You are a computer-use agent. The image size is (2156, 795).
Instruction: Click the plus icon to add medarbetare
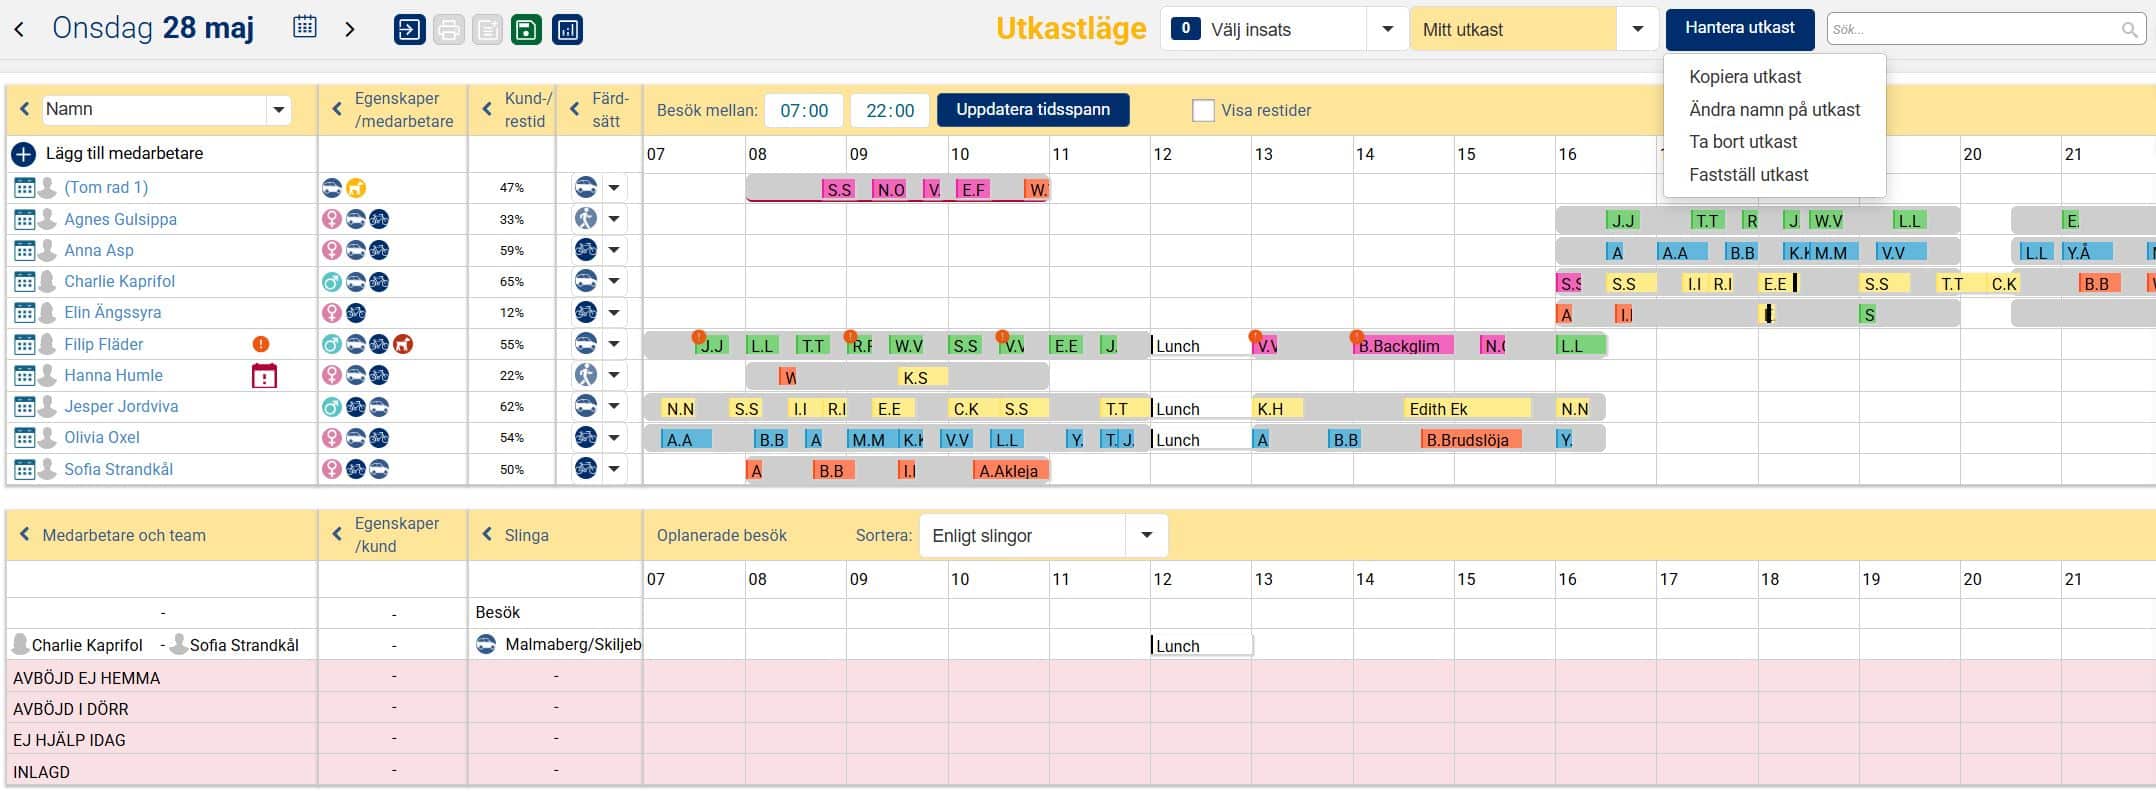click(x=23, y=154)
